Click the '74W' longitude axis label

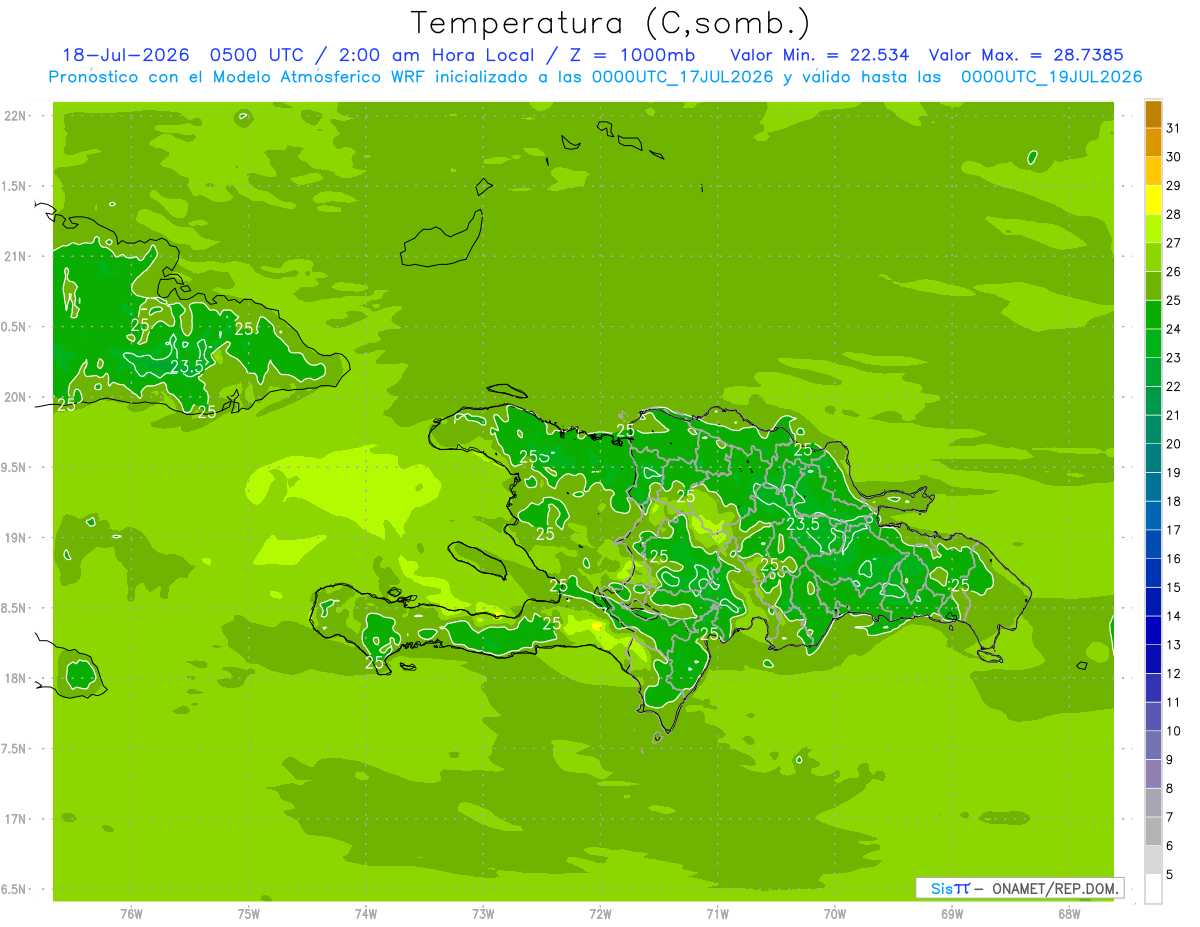coord(365,914)
